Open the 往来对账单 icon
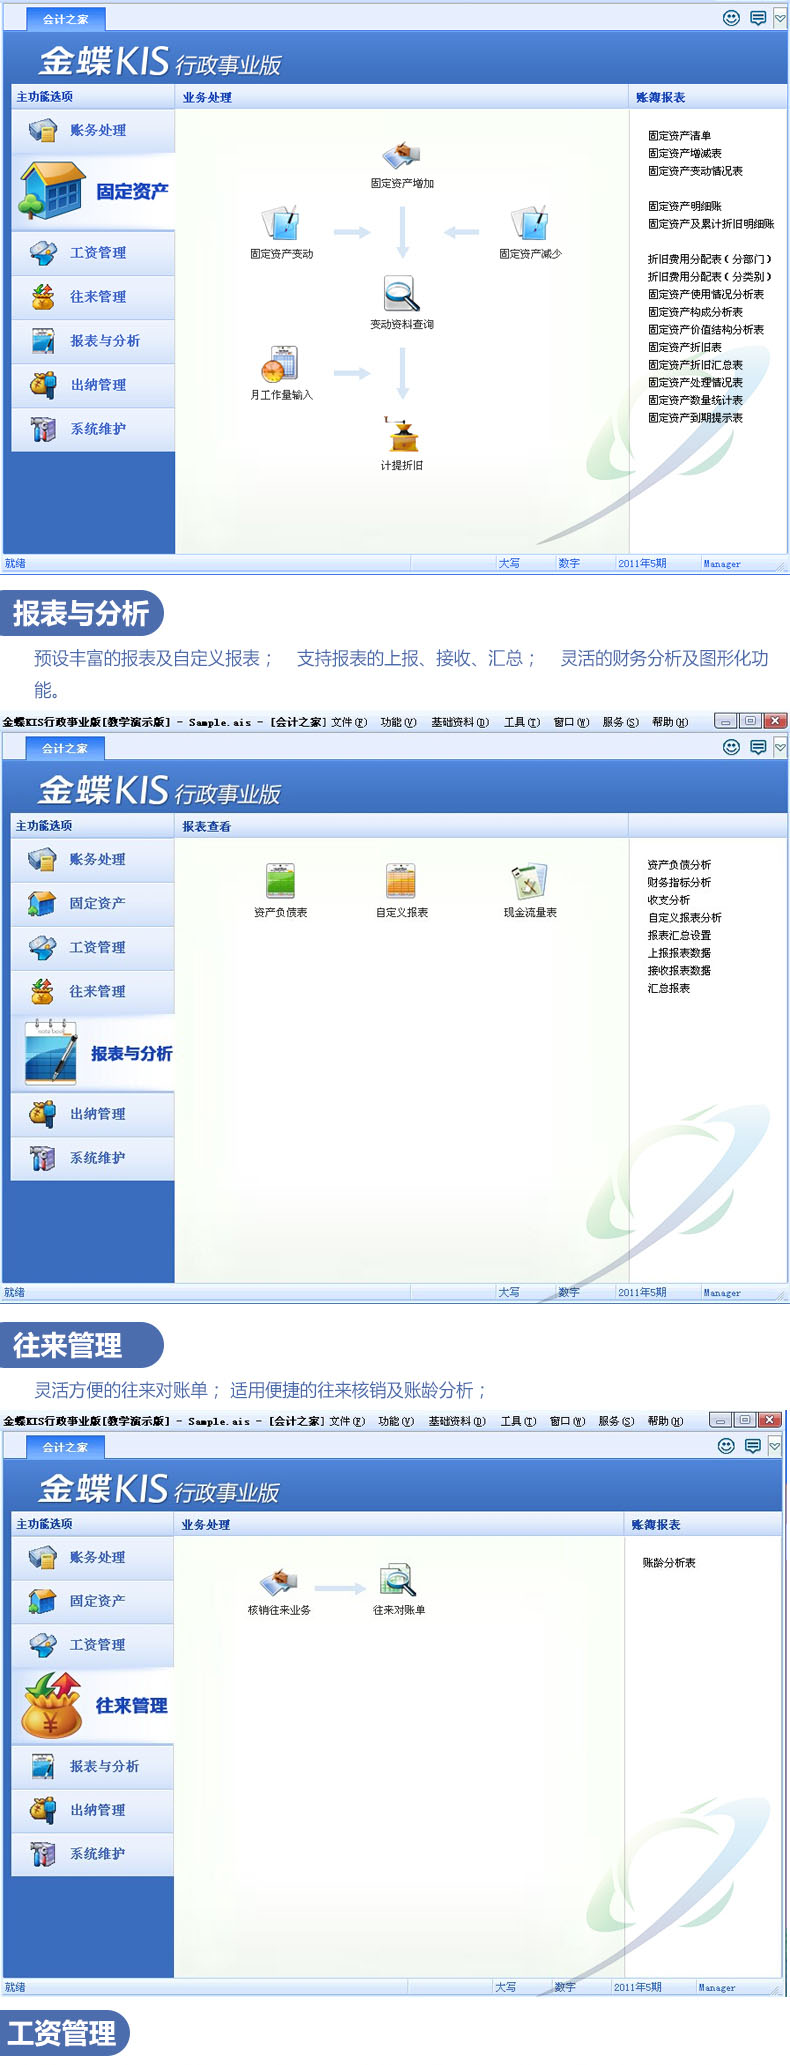Image resolution: width=790 pixels, height=2065 pixels. tap(398, 1580)
